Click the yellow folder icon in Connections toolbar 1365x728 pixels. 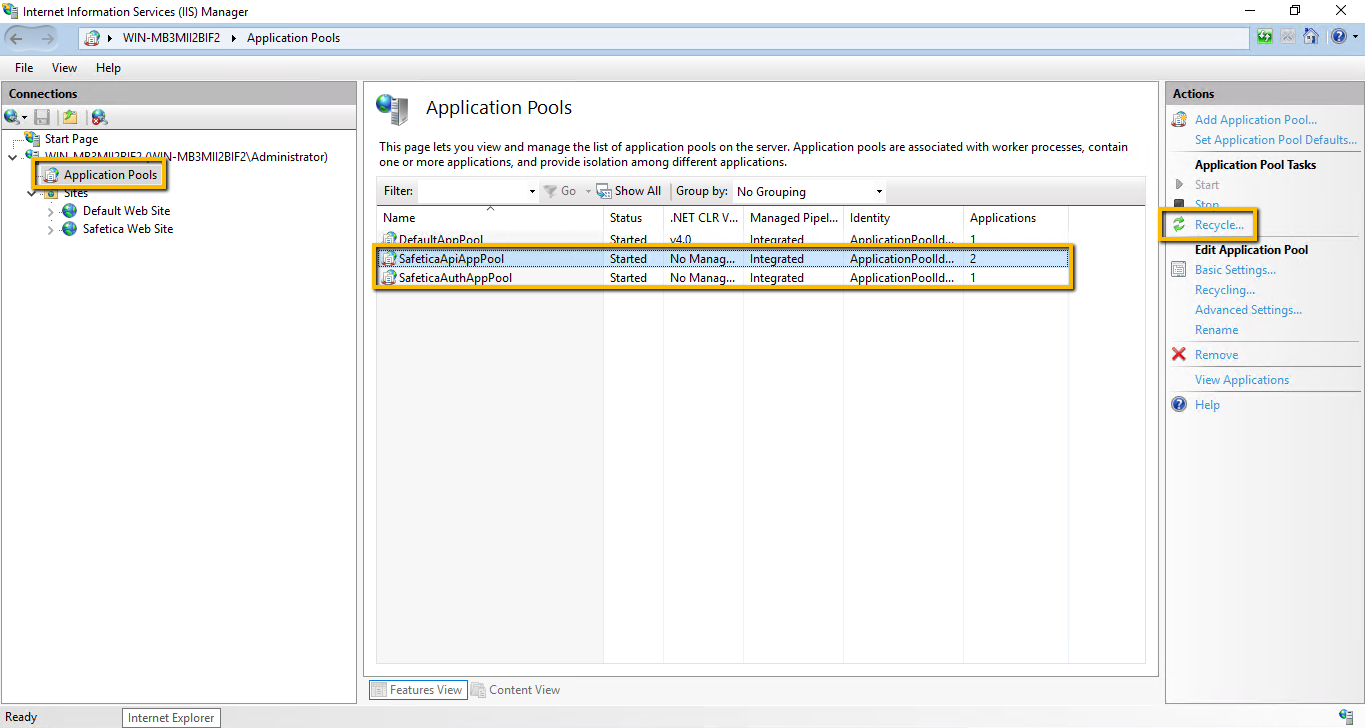69,117
